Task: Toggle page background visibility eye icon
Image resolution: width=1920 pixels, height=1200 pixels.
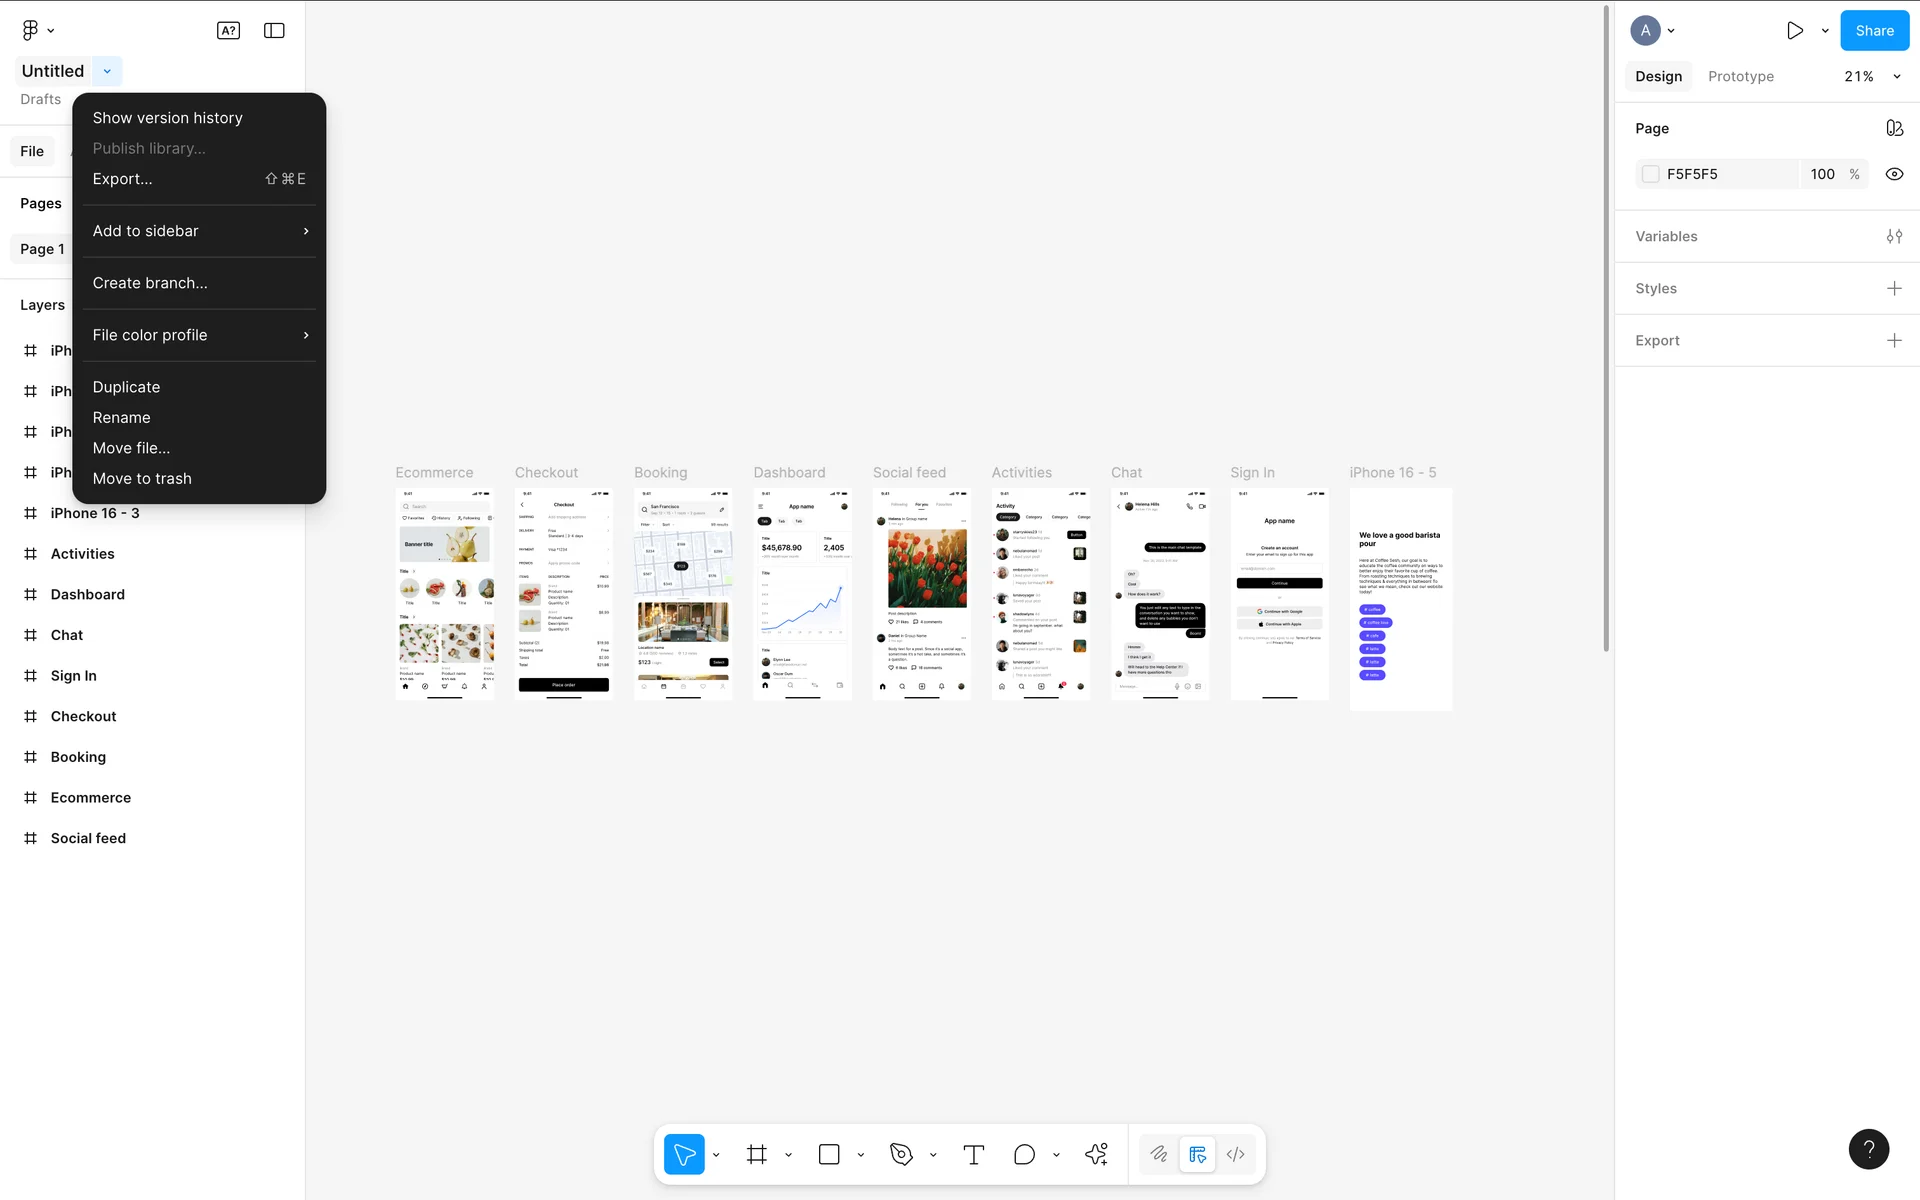Action: coord(1894,174)
